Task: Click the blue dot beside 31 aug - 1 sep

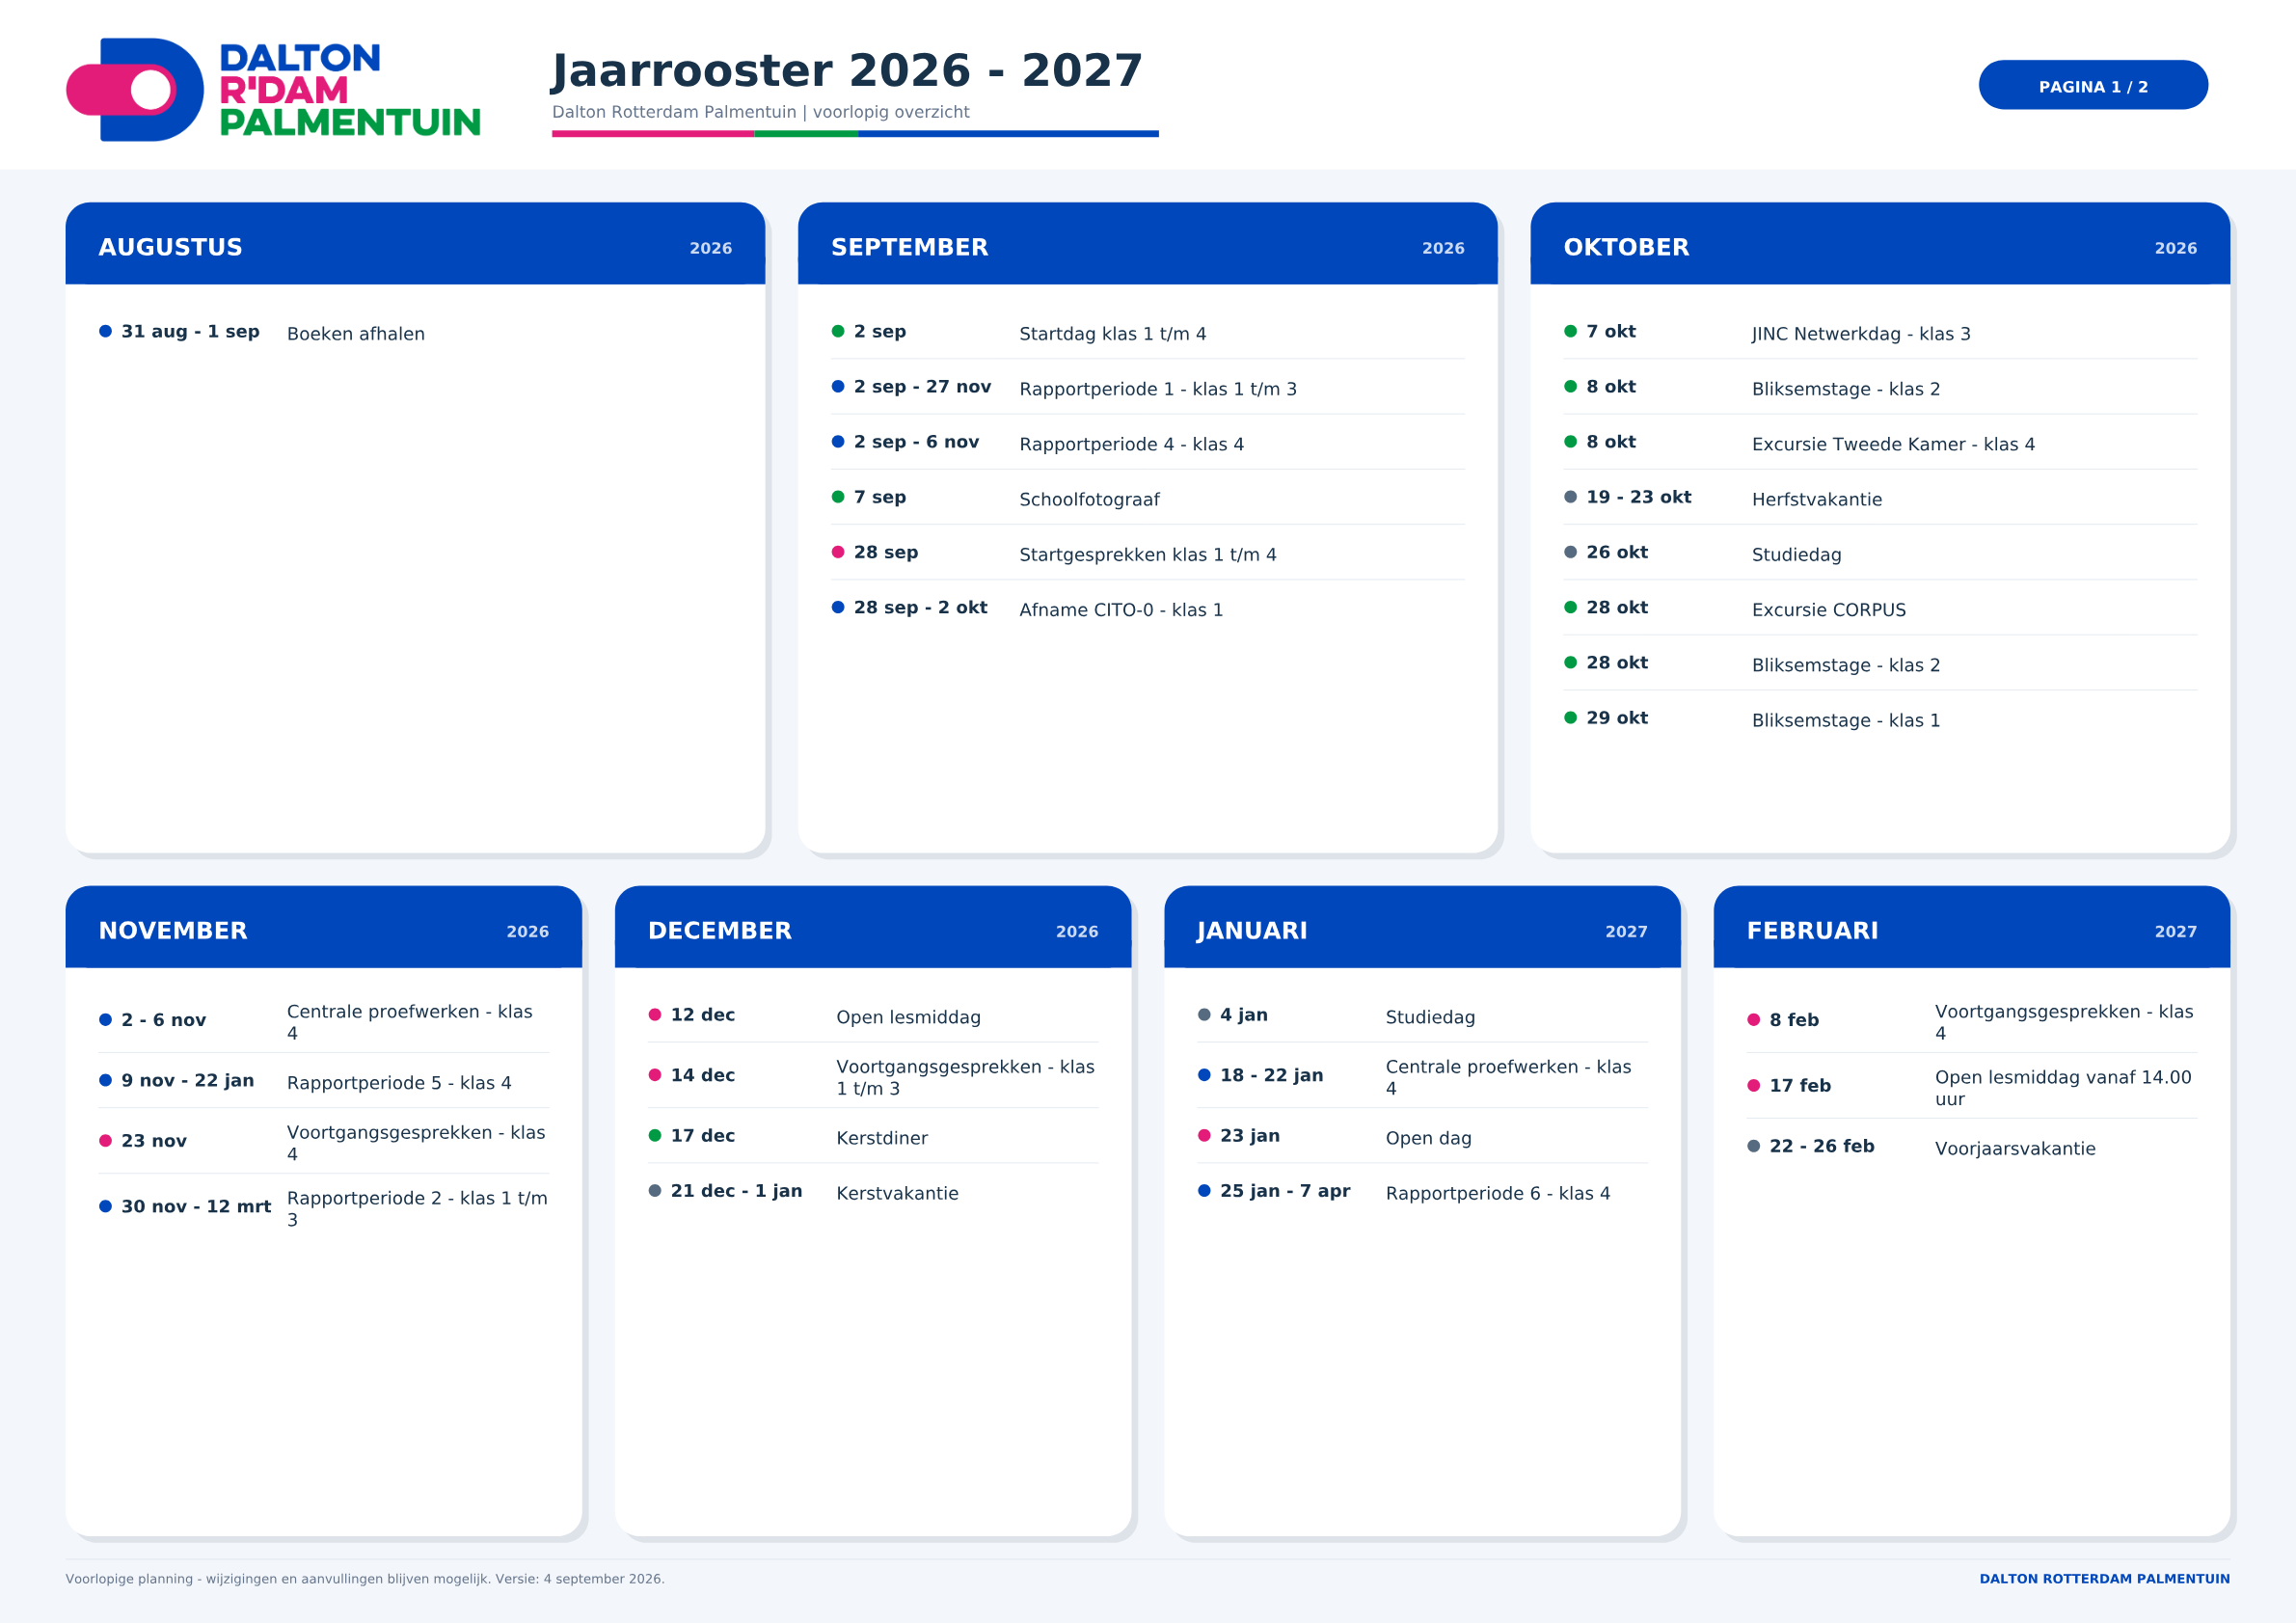Action: (105, 331)
